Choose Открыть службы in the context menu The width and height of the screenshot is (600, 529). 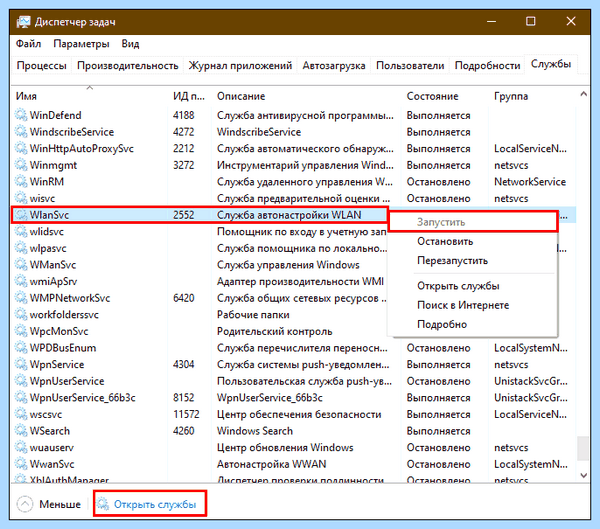tap(473, 286)
